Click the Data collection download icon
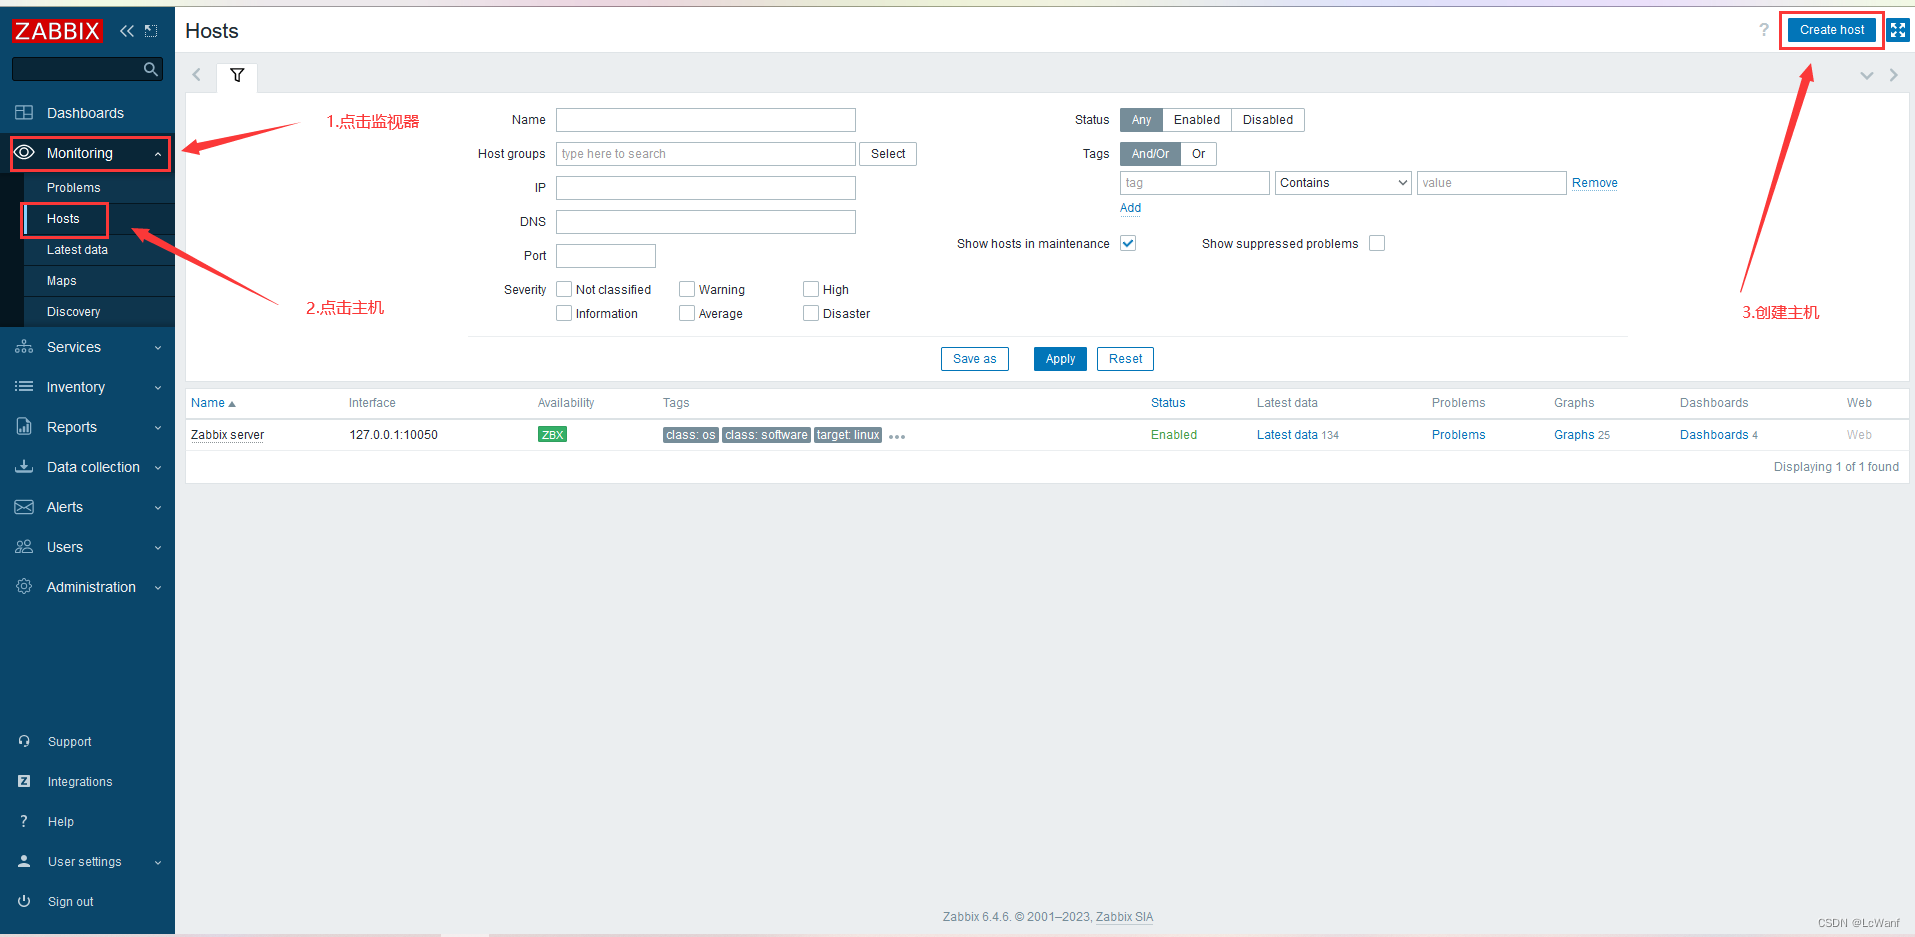Image resolution: width=1915 pixels, height=937 pixels. [x=24, y=467]
